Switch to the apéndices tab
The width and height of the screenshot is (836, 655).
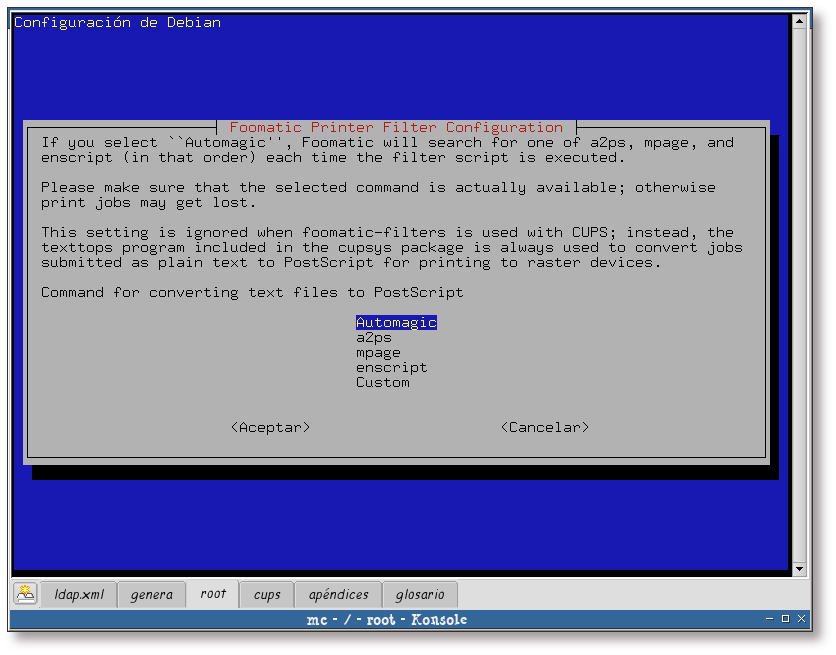(x=338, y=593)
